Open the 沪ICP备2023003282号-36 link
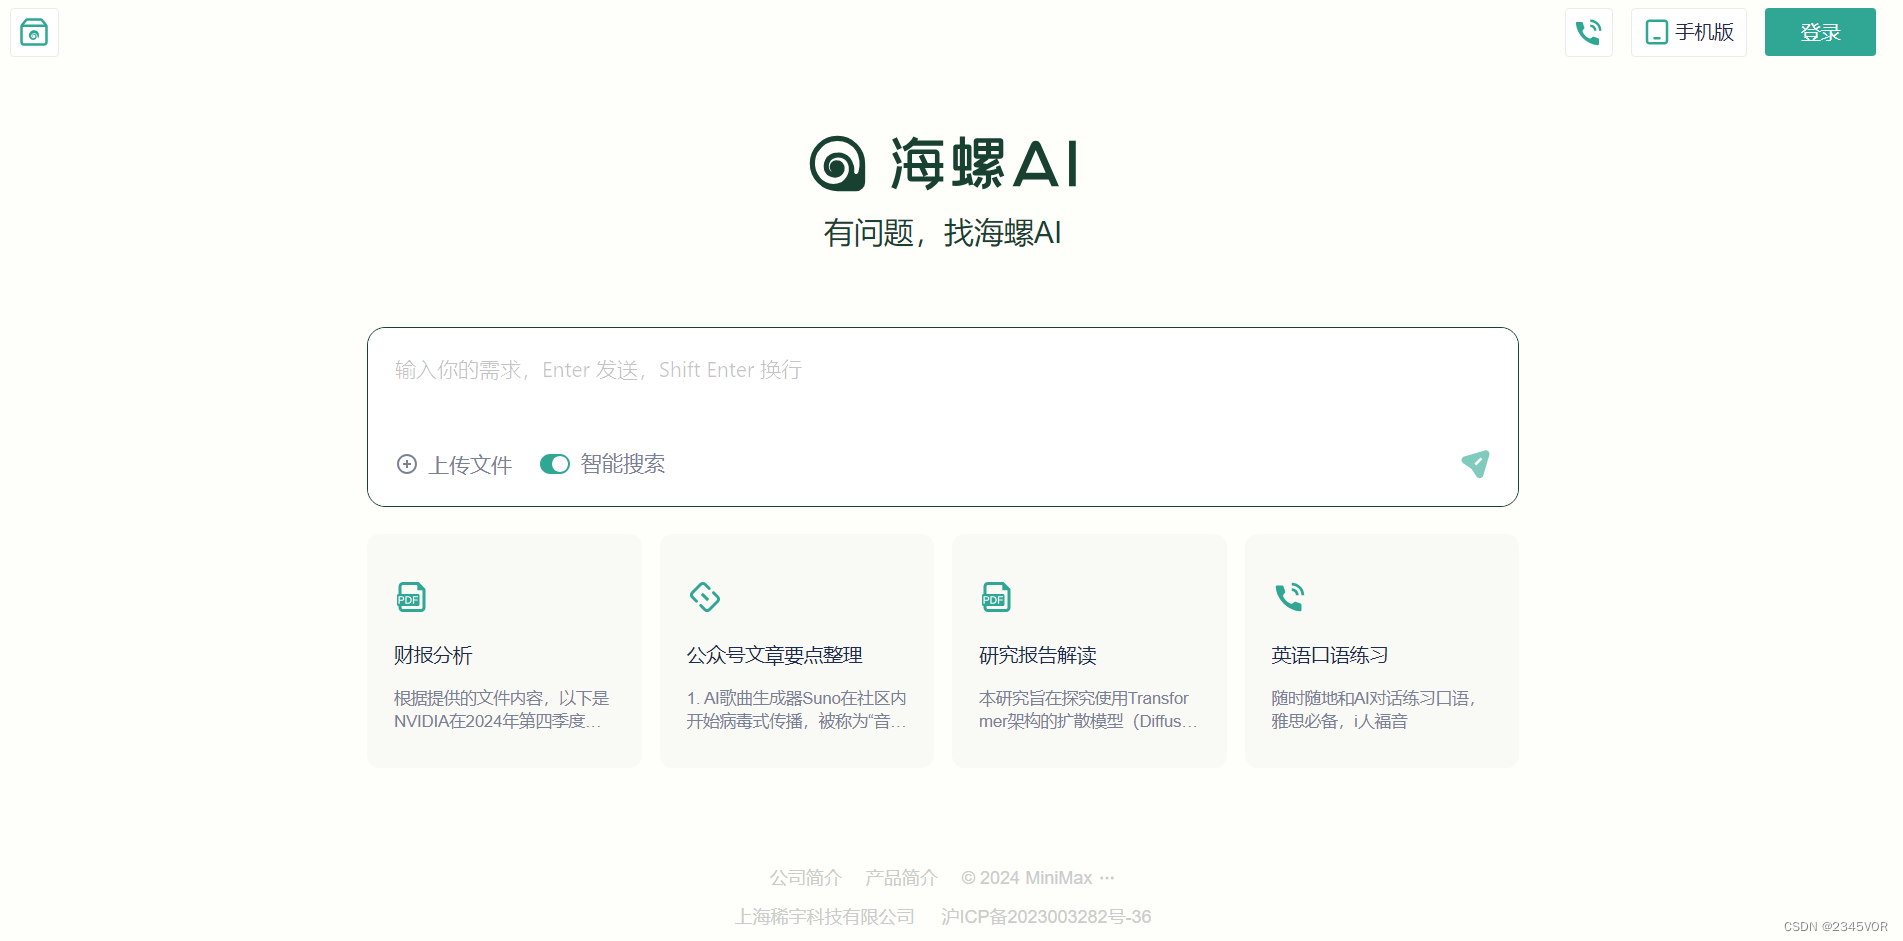This screenshot has width=1903, height=941. click(x=1046, y=917)
